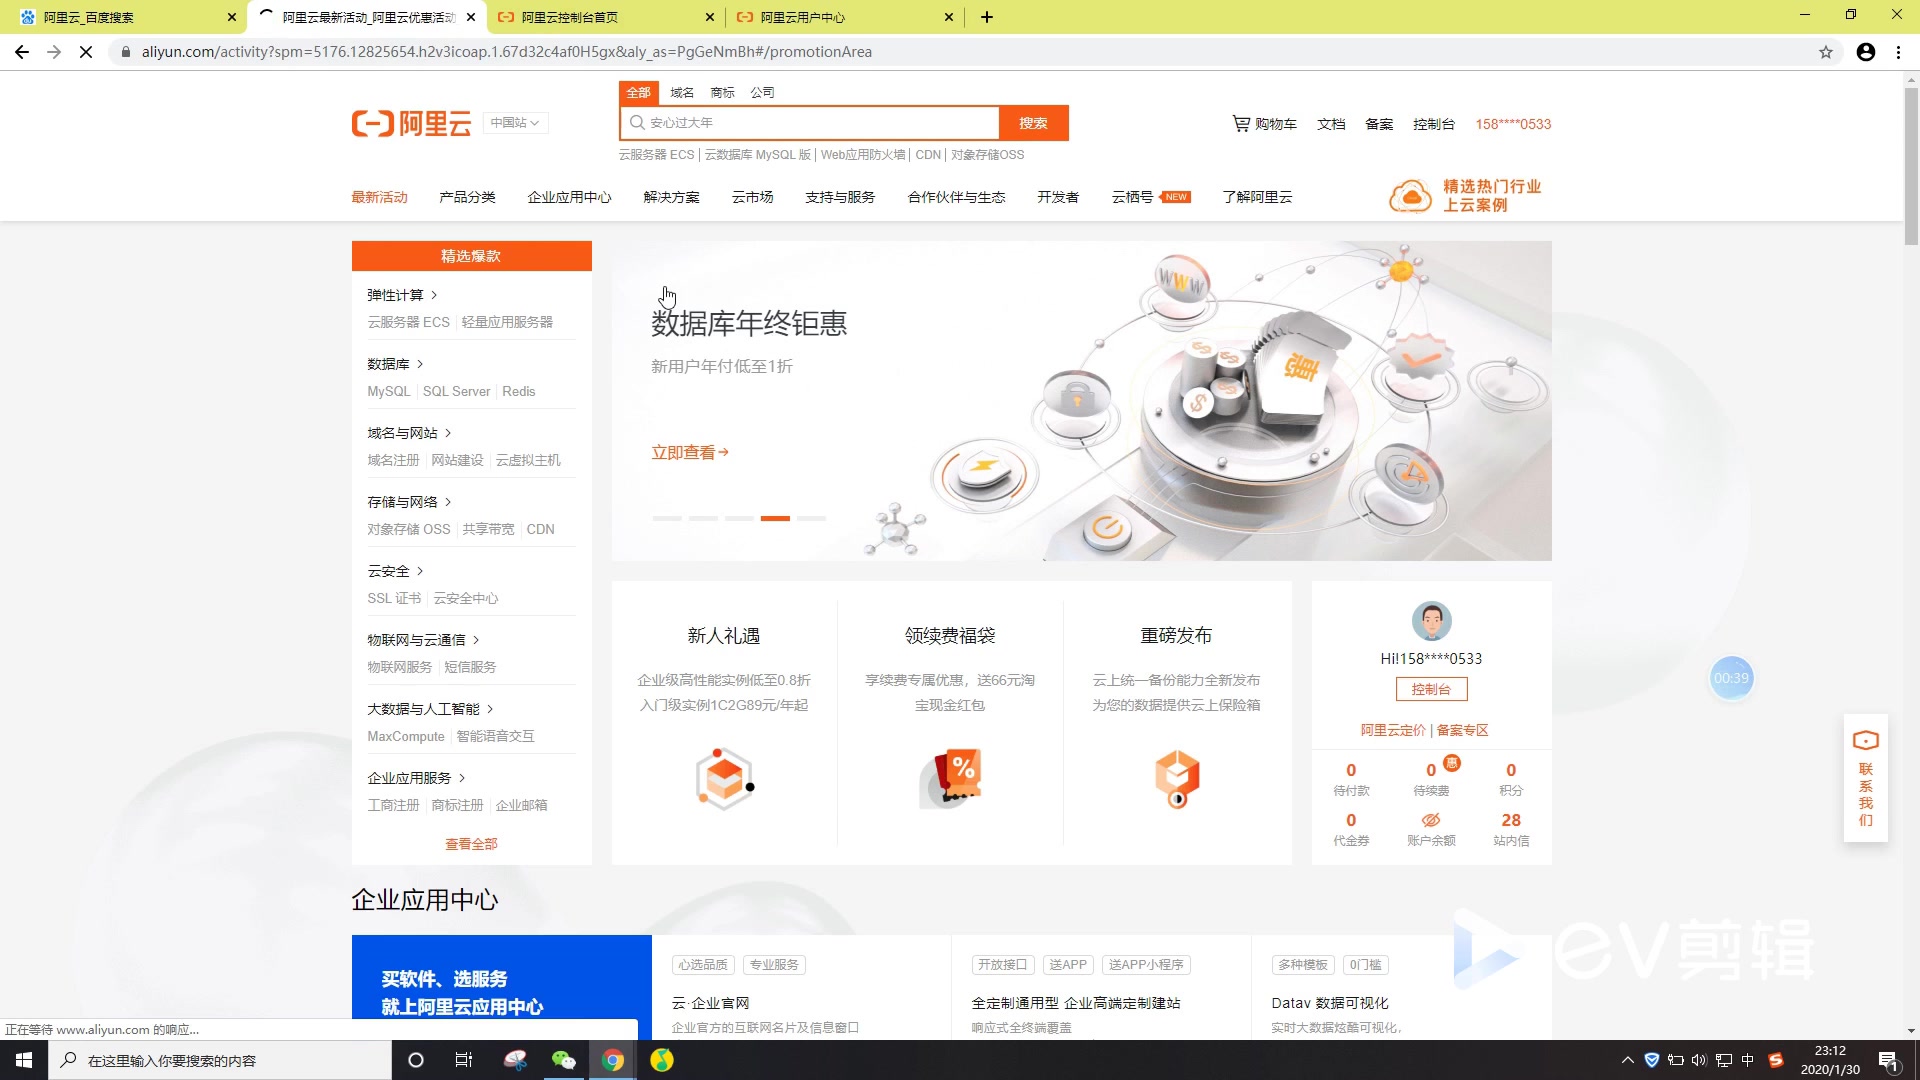The width and height of the screenshot is (1920, 1080).
Task: Click 立即查看 banner link
Action: [x=690, y=453]
